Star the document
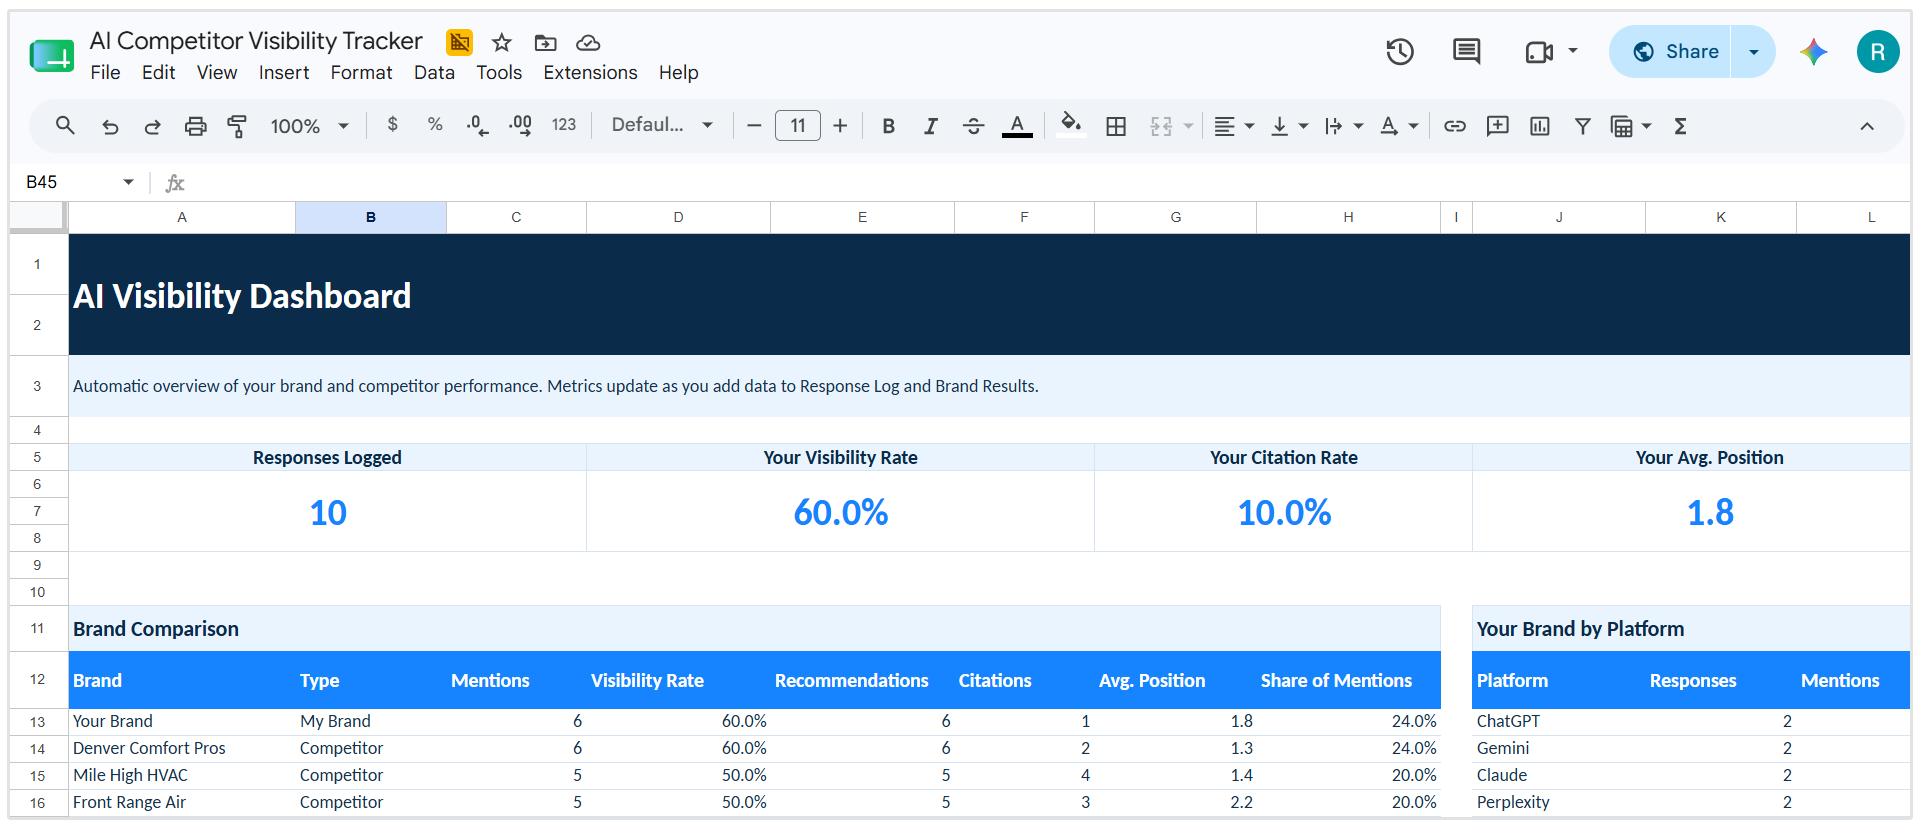This screenshot has width=1920, height=830. click(x=502, y=42)
